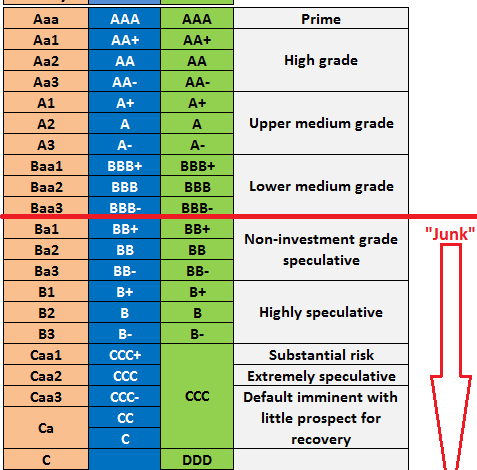Click the red "Junk" label

tap(450, 234)
